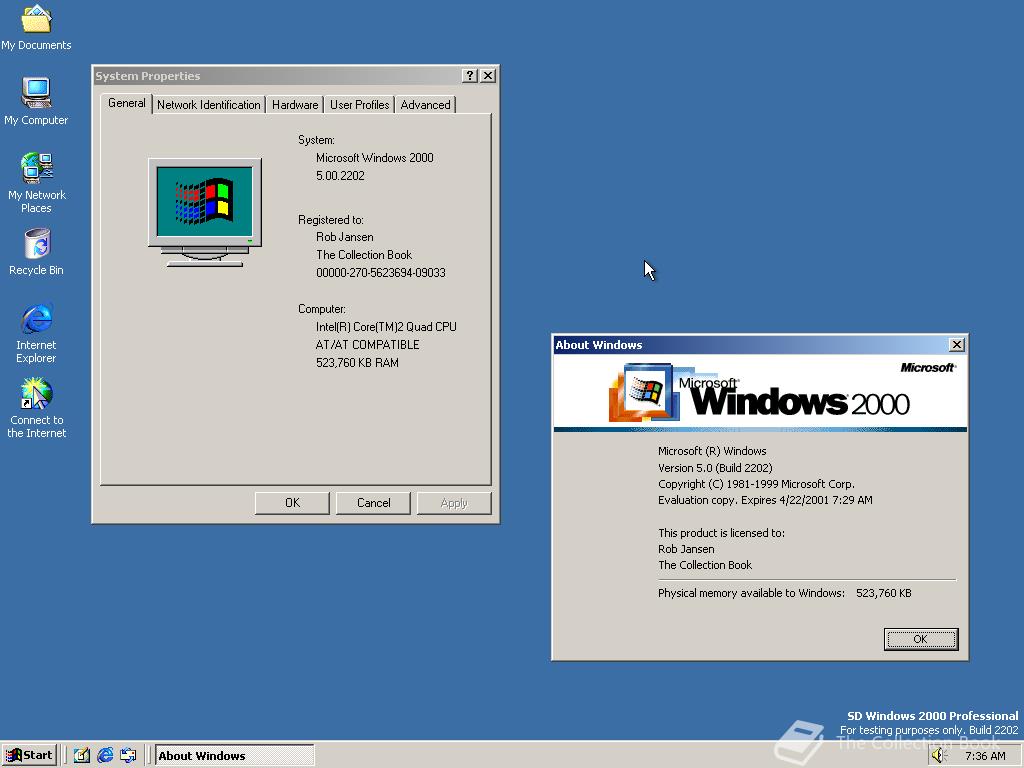The image size is (1024, 768).
Task: Select the Internet Explorer desktop icon
Action: tap(36, 333)
